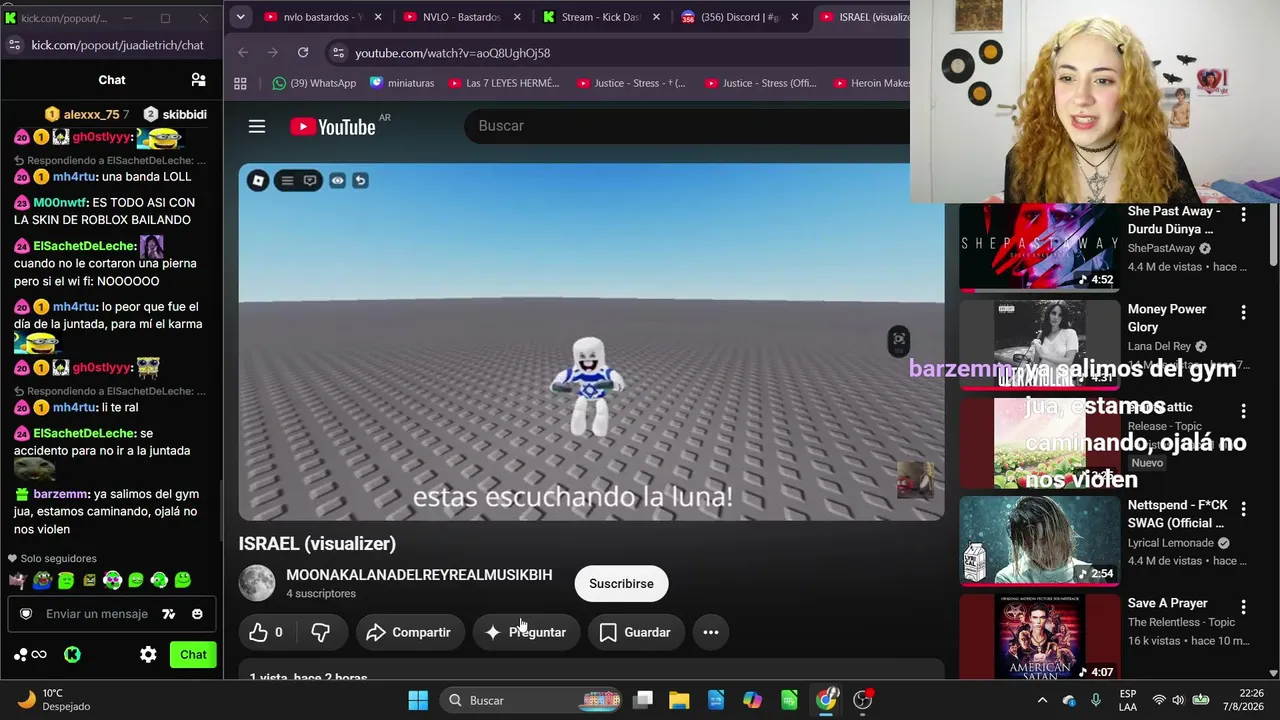Open the MOONAKALANADELREYREALMUSIKBIH channel avatar
Screen dimensions: 1280x720
click(257, 583)
